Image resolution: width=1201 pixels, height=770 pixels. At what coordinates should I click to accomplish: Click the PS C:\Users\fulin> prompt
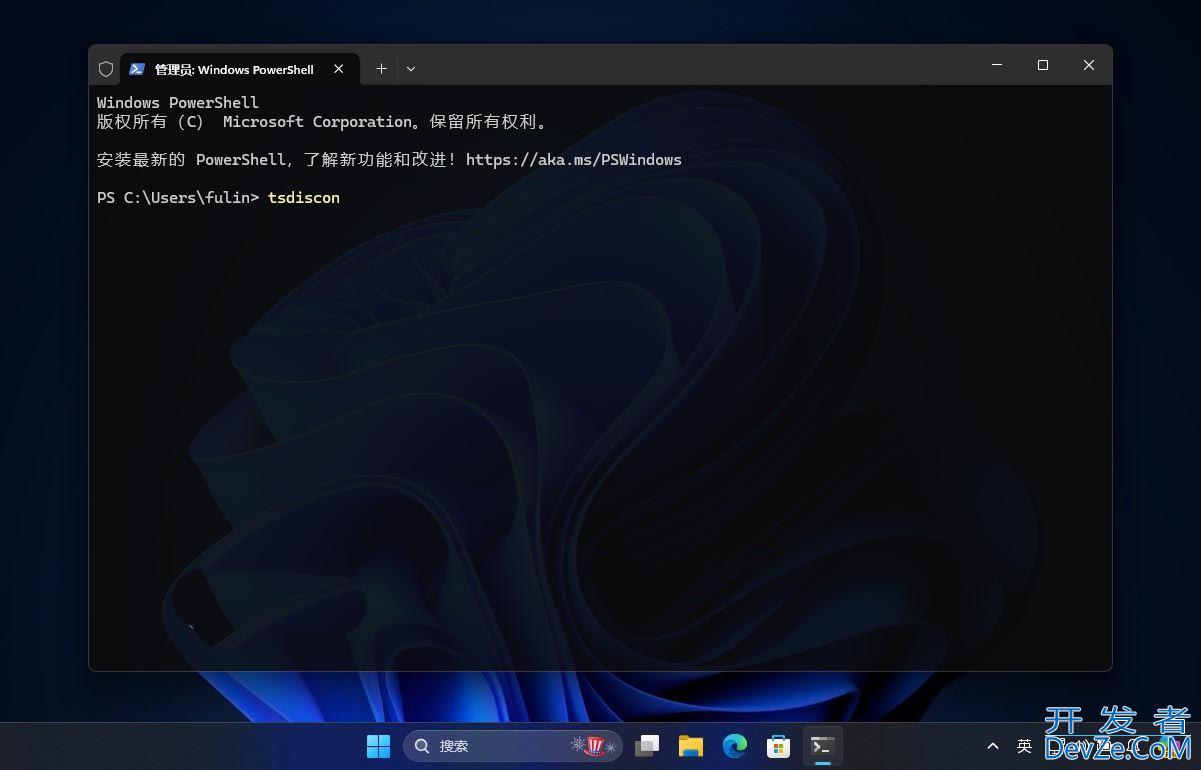(178, 198)
